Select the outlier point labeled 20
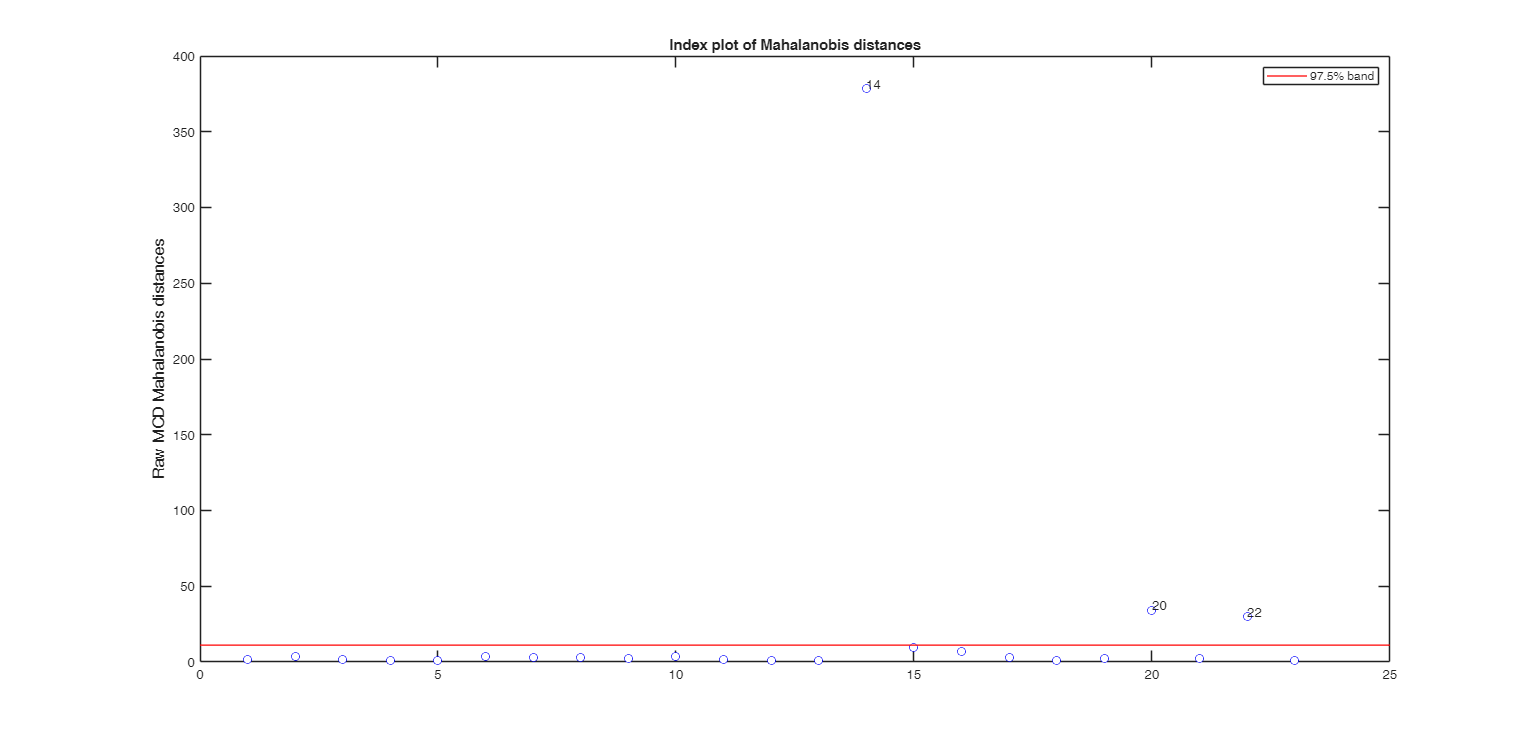Screen dimensions: 1536x744 (1150, 611)
